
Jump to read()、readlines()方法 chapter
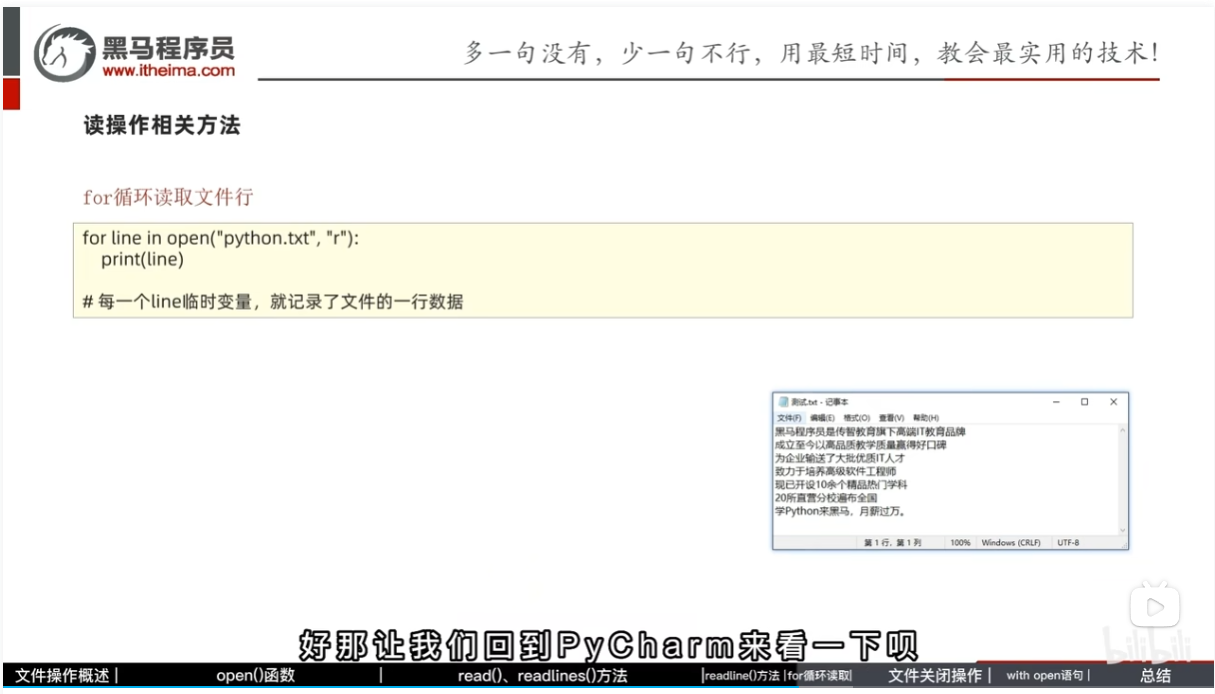coord(542,676)
